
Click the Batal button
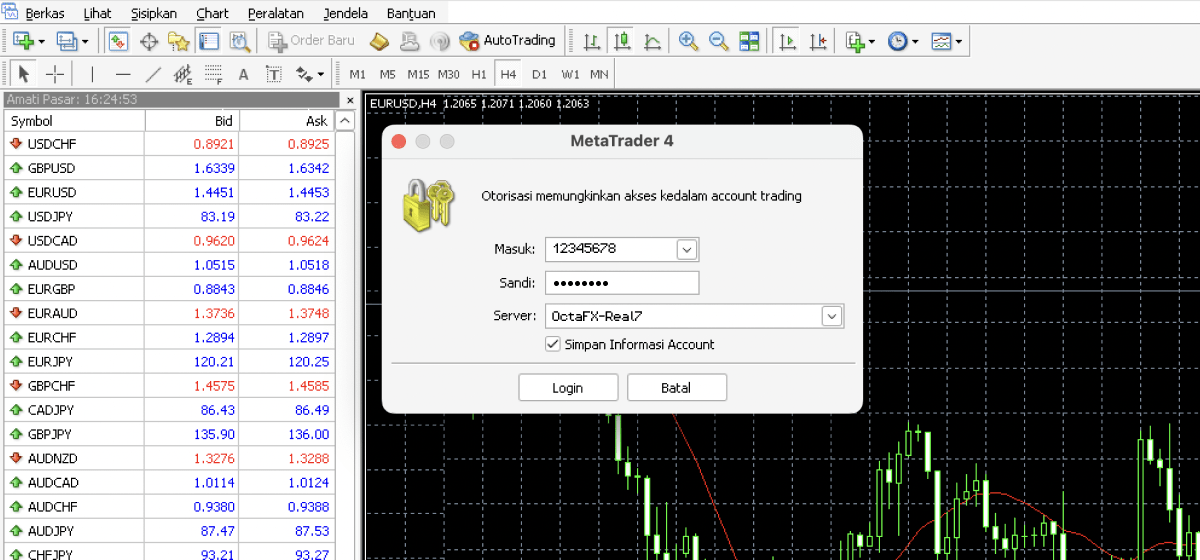pos(676,388)
